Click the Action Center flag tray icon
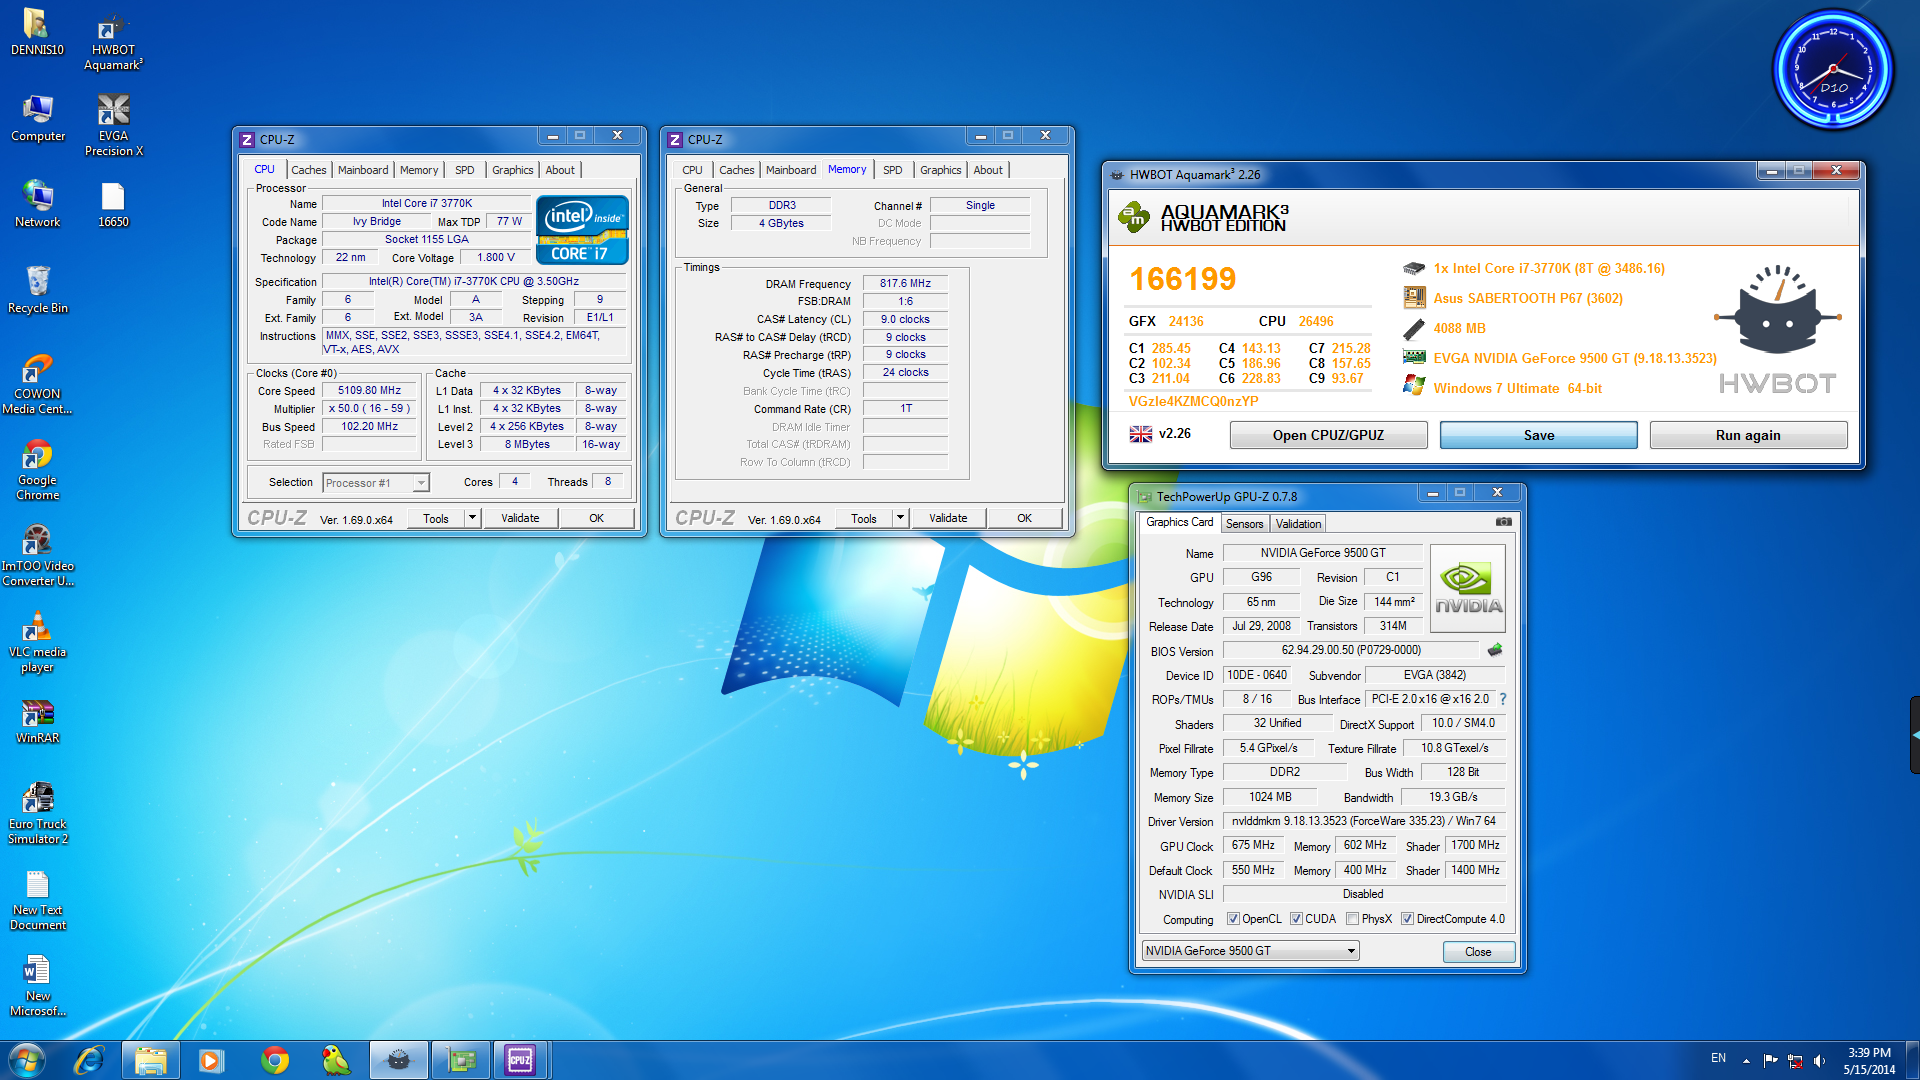Screen dimensions: 1920x1080 [x=1770, y=1061]
